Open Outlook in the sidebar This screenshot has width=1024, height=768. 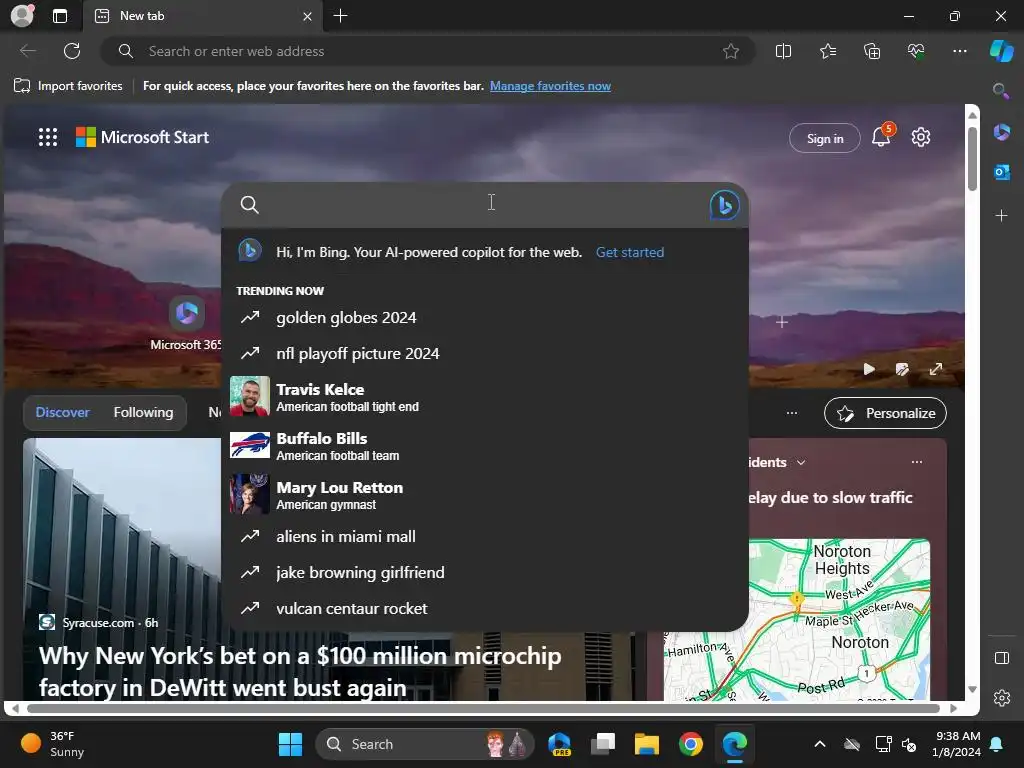pyautogui.click(x=1001, y=172)
